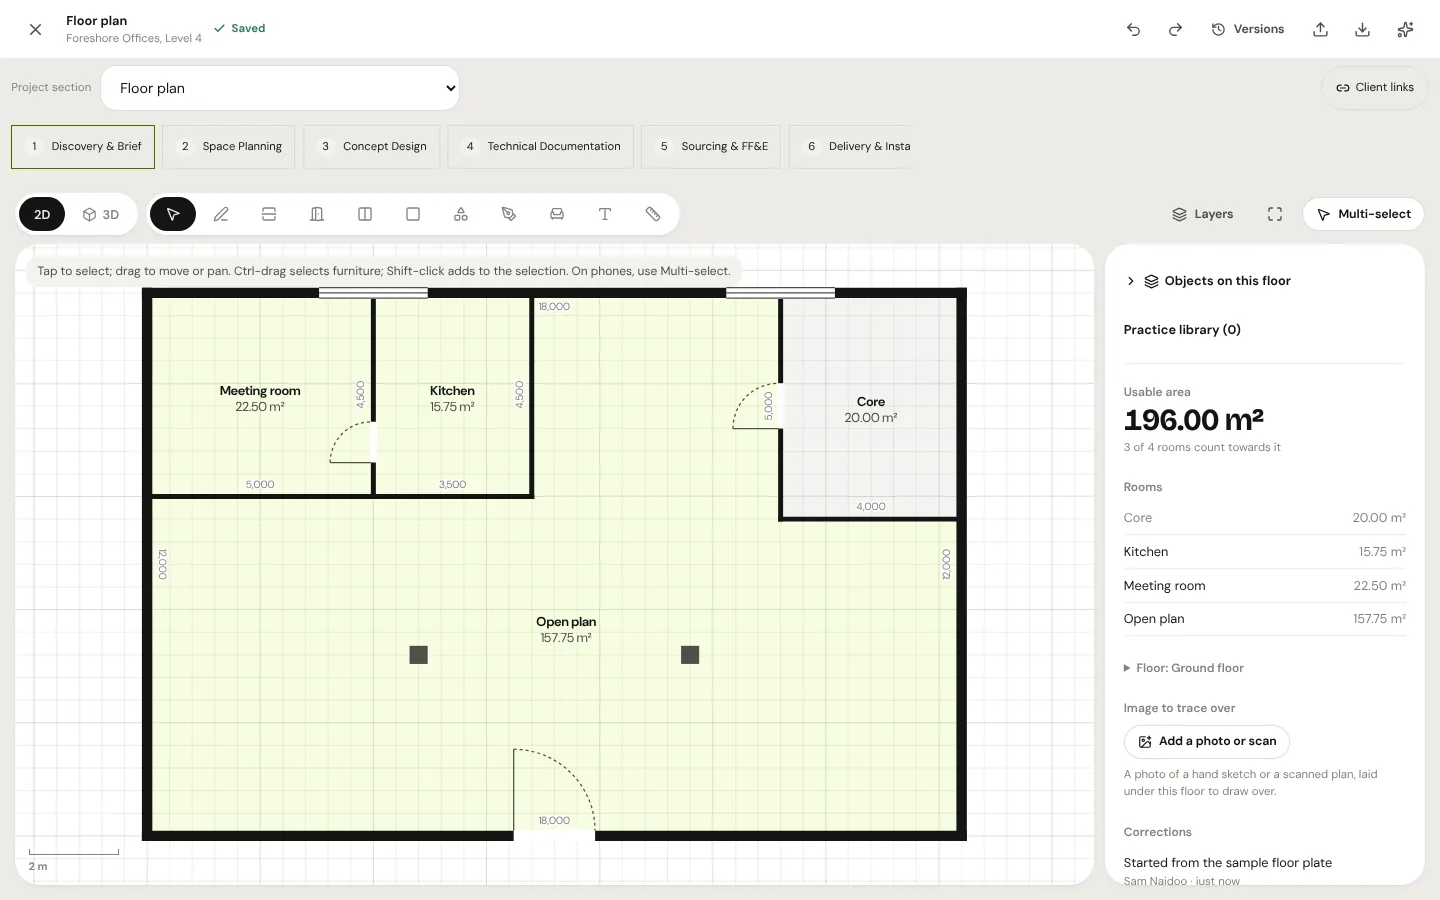This screenshot has width=1440, height=900.
Task: Toggle Multi-select mode
Action: (x=1363, y=214)
